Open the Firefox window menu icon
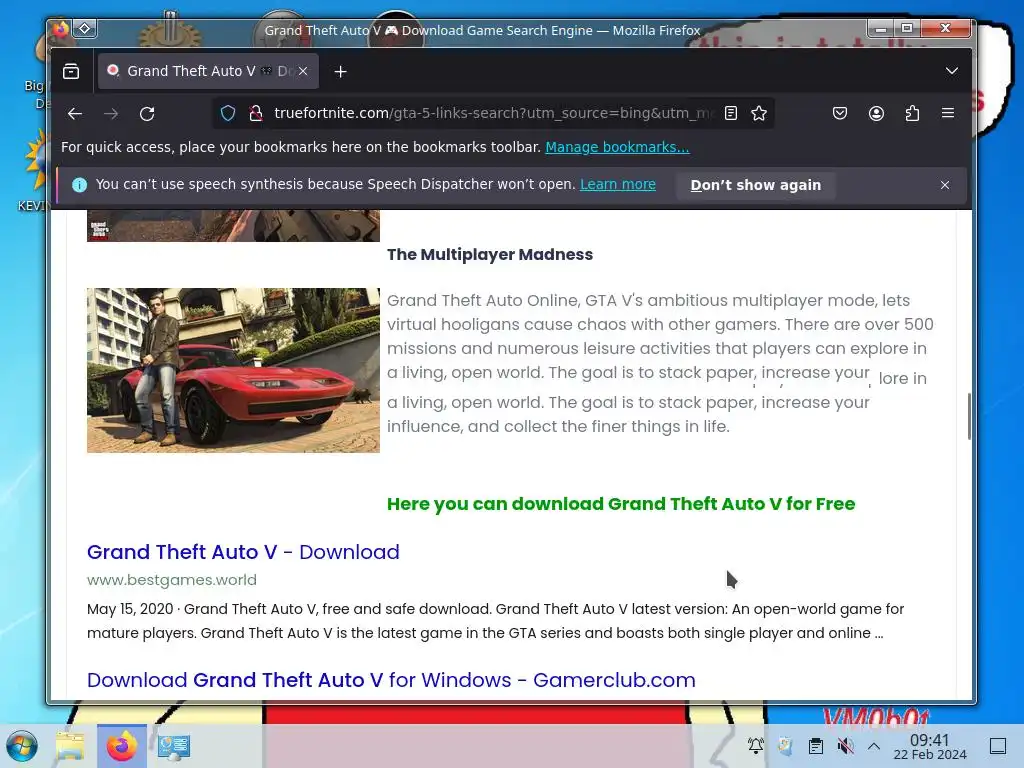Screen dimensions: 1024x768 [x=61, y=29]
